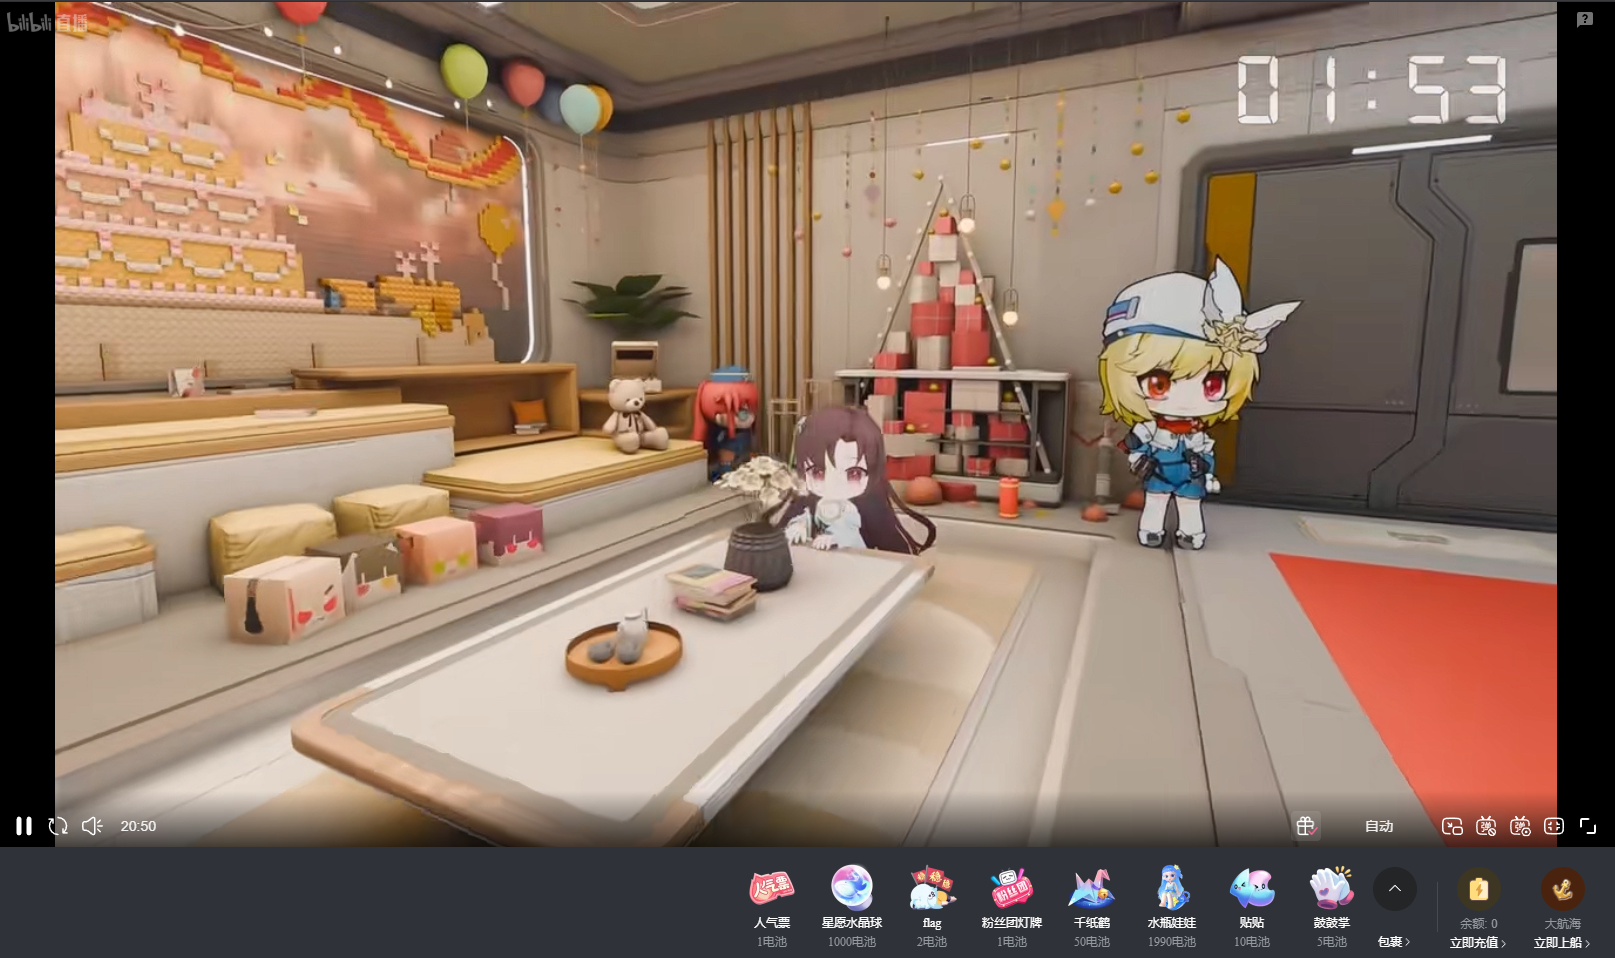
Task: Switch to web fullscreen mode
Action: coord(1554,826)
